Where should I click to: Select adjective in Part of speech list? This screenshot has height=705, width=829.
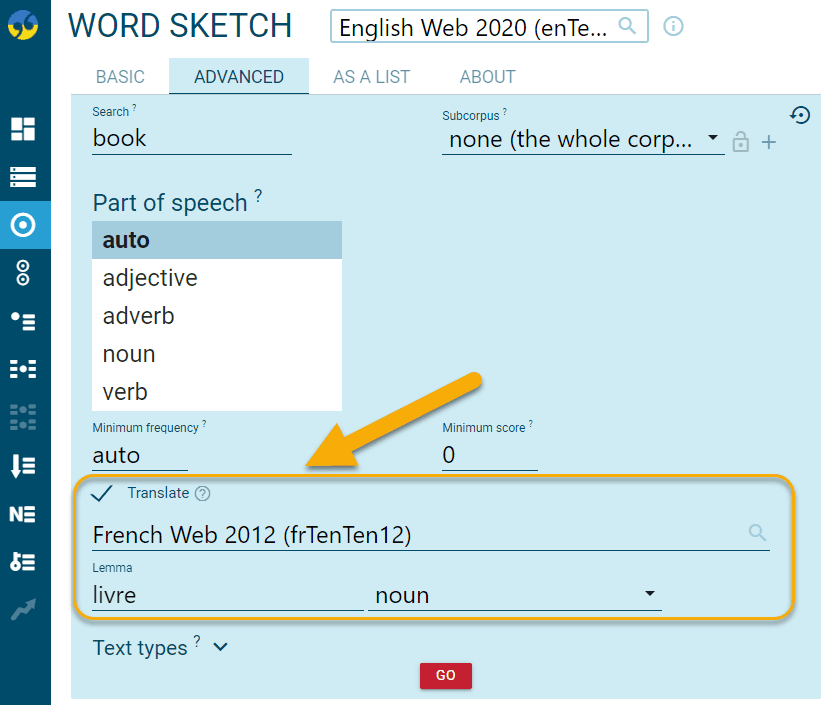pos(150,278)
